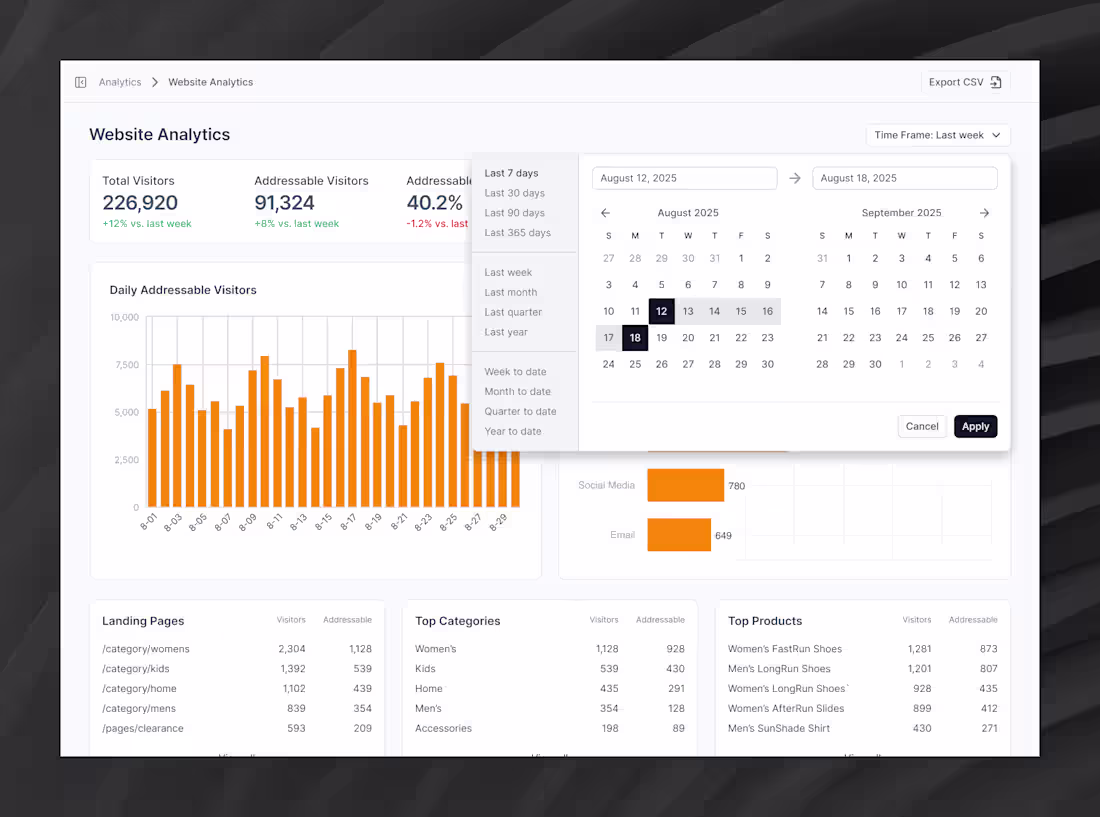Cancel the date range selection
1100x817 pixels.
tap(921, 426)
